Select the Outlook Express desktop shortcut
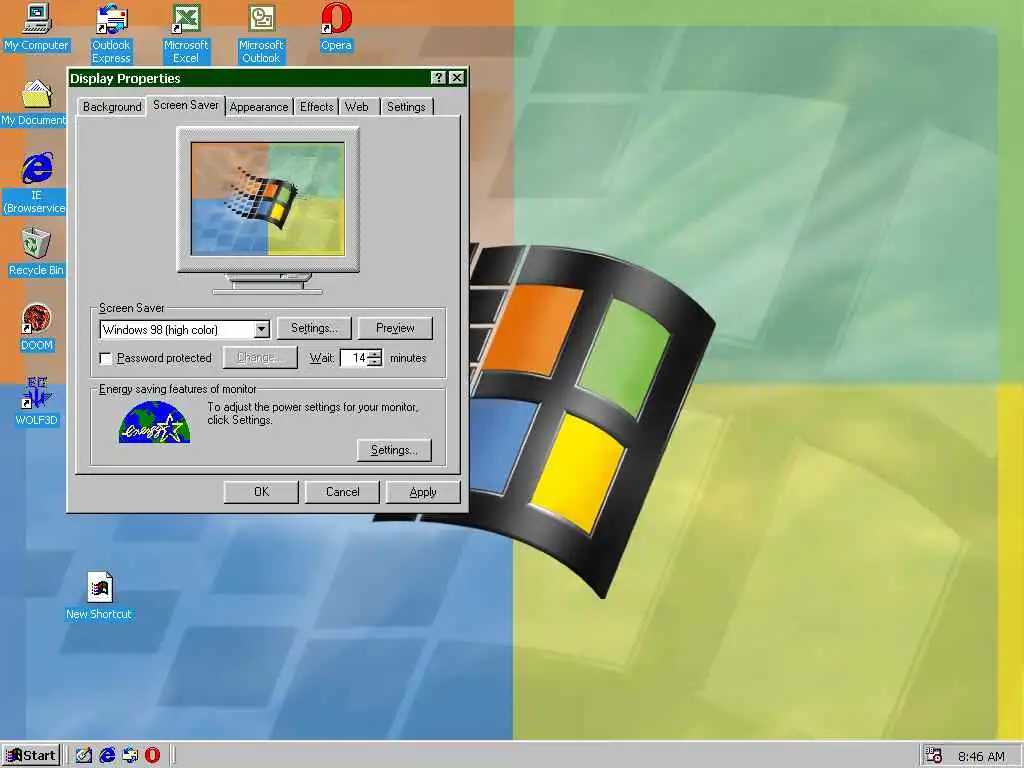Screen dimensions: 1024x768 click(111, 33)
